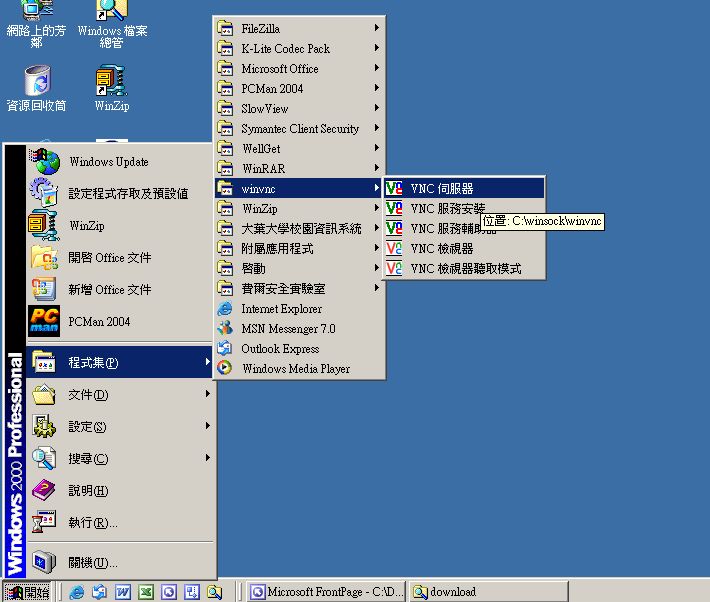
Task: Select the winvnc program group
Action: 299,188
